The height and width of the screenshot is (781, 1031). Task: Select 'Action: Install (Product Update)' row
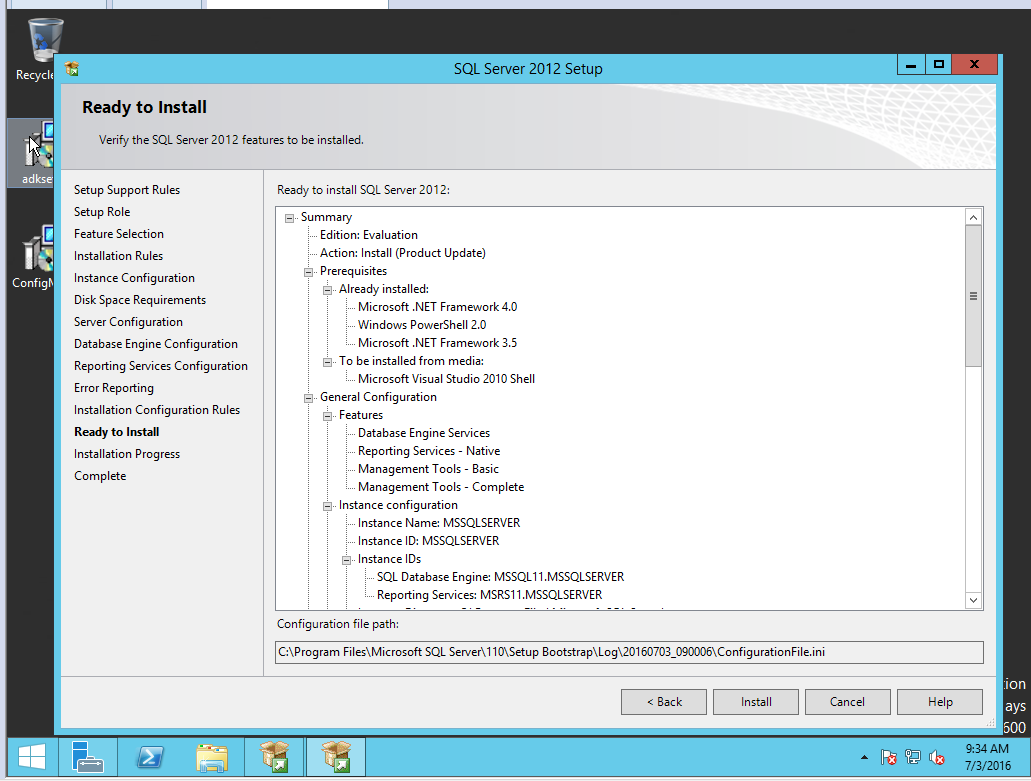click(x=403, y=253)
